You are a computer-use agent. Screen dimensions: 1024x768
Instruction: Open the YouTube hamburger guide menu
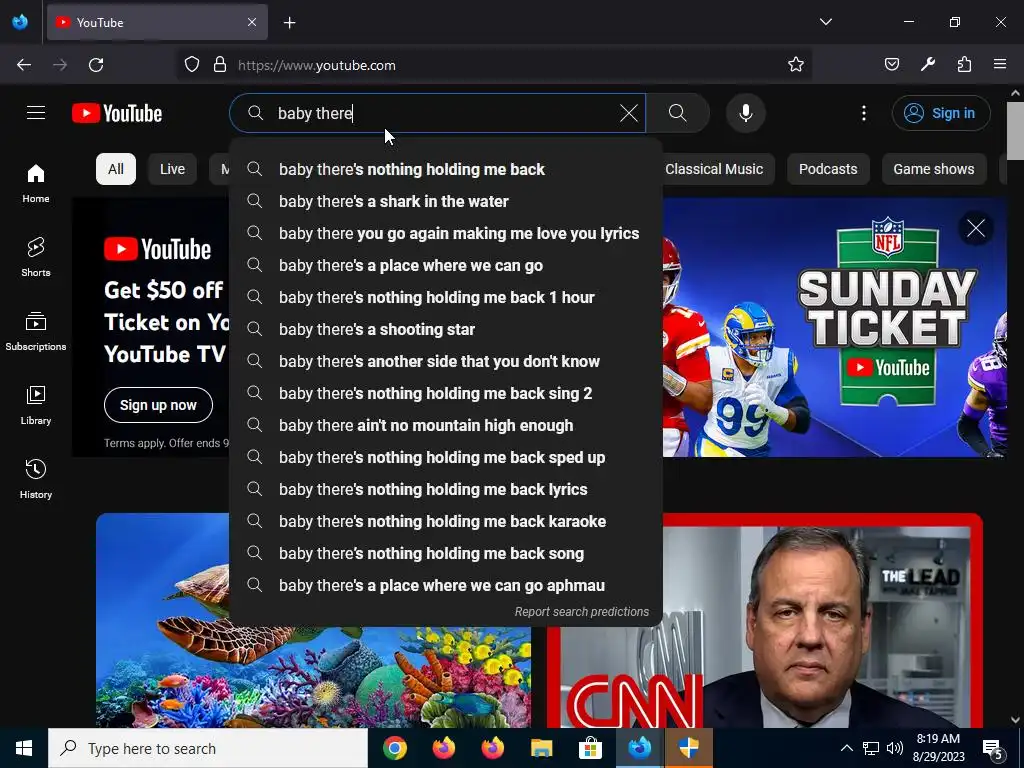pyautogui.click(x=36, y=113)
